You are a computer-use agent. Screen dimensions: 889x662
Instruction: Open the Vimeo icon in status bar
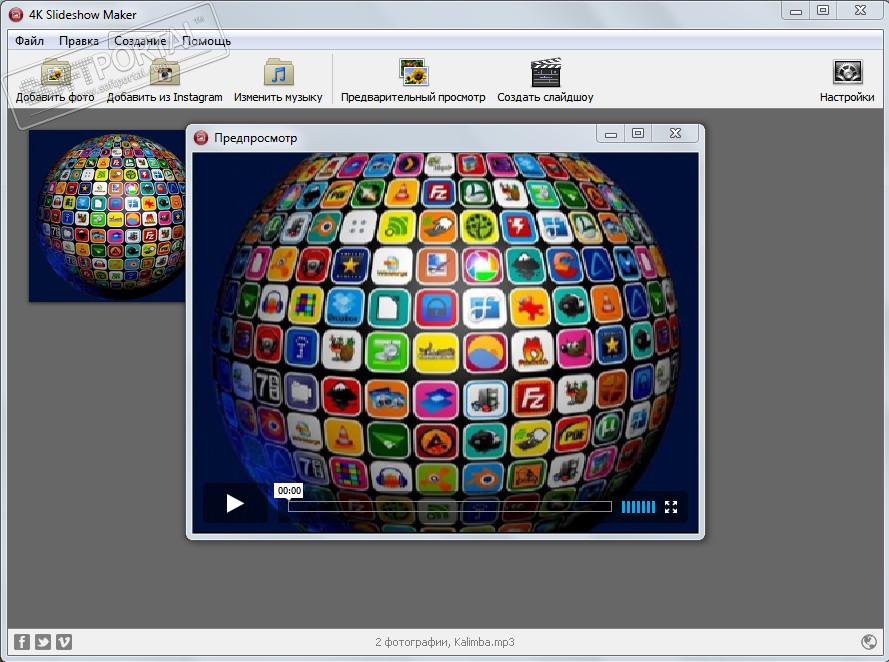coord(64,642)
